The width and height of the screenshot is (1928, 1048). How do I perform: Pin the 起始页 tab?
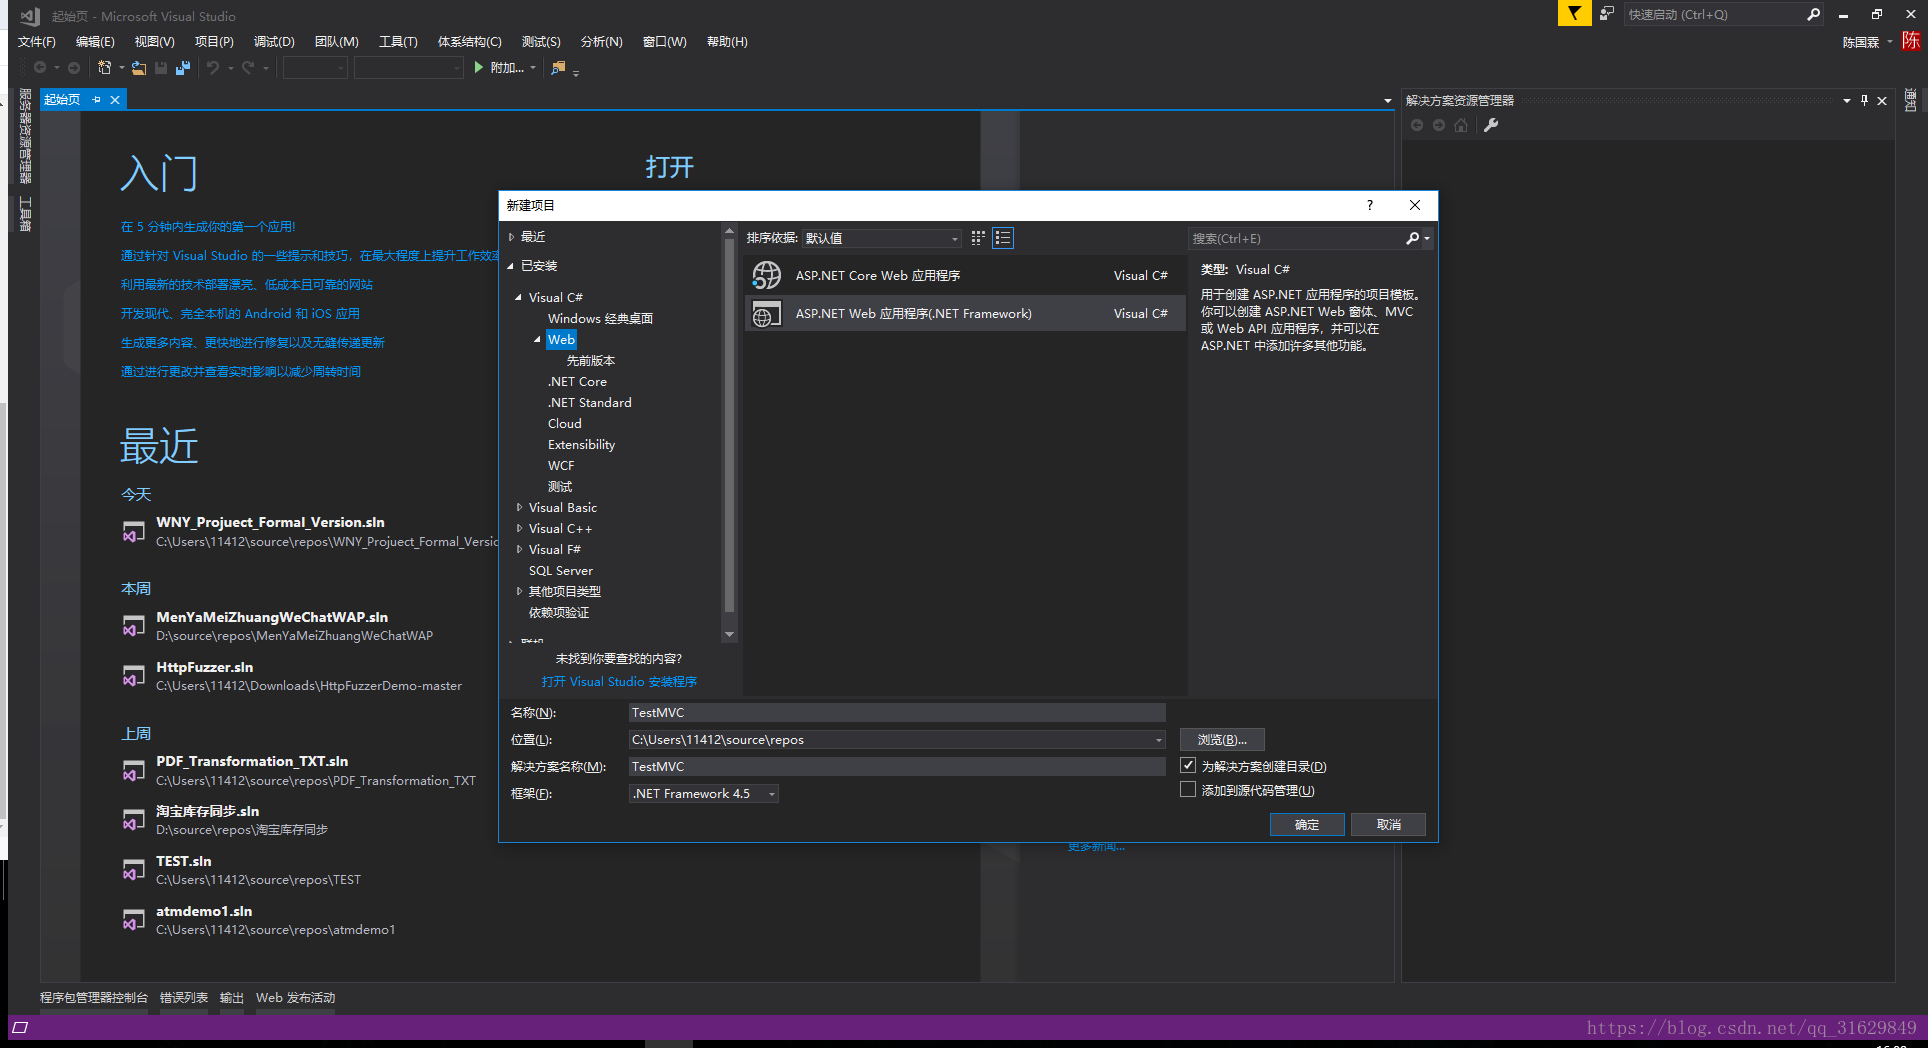[x=97, y=99]
